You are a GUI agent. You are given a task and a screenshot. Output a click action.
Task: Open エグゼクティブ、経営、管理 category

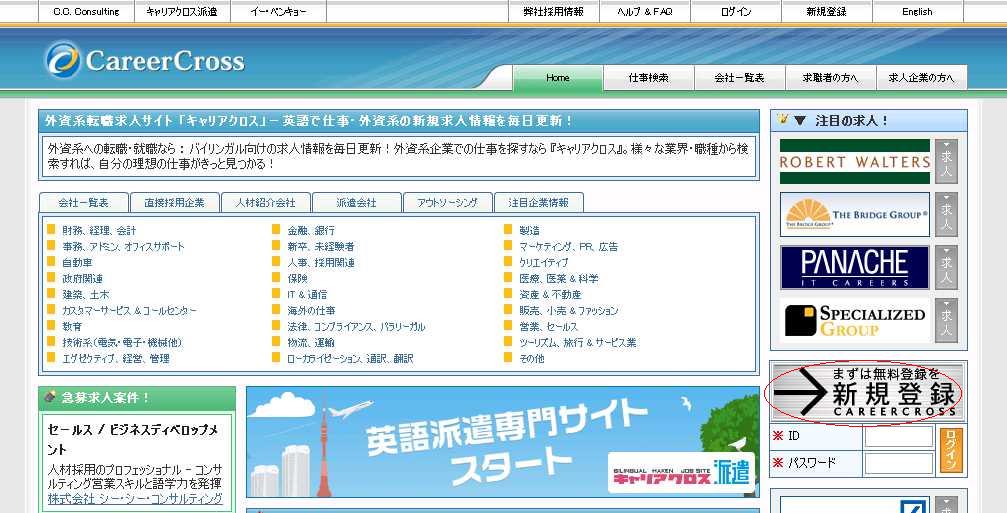[116, 359]
